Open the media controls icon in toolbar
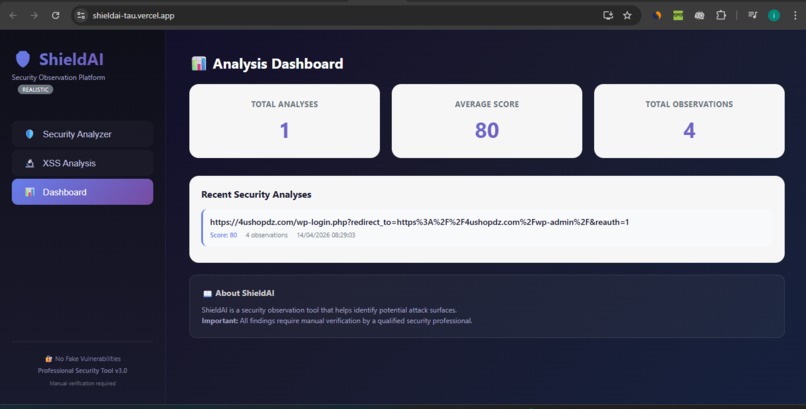The image size is (806, 409). (x=753, y=15)
